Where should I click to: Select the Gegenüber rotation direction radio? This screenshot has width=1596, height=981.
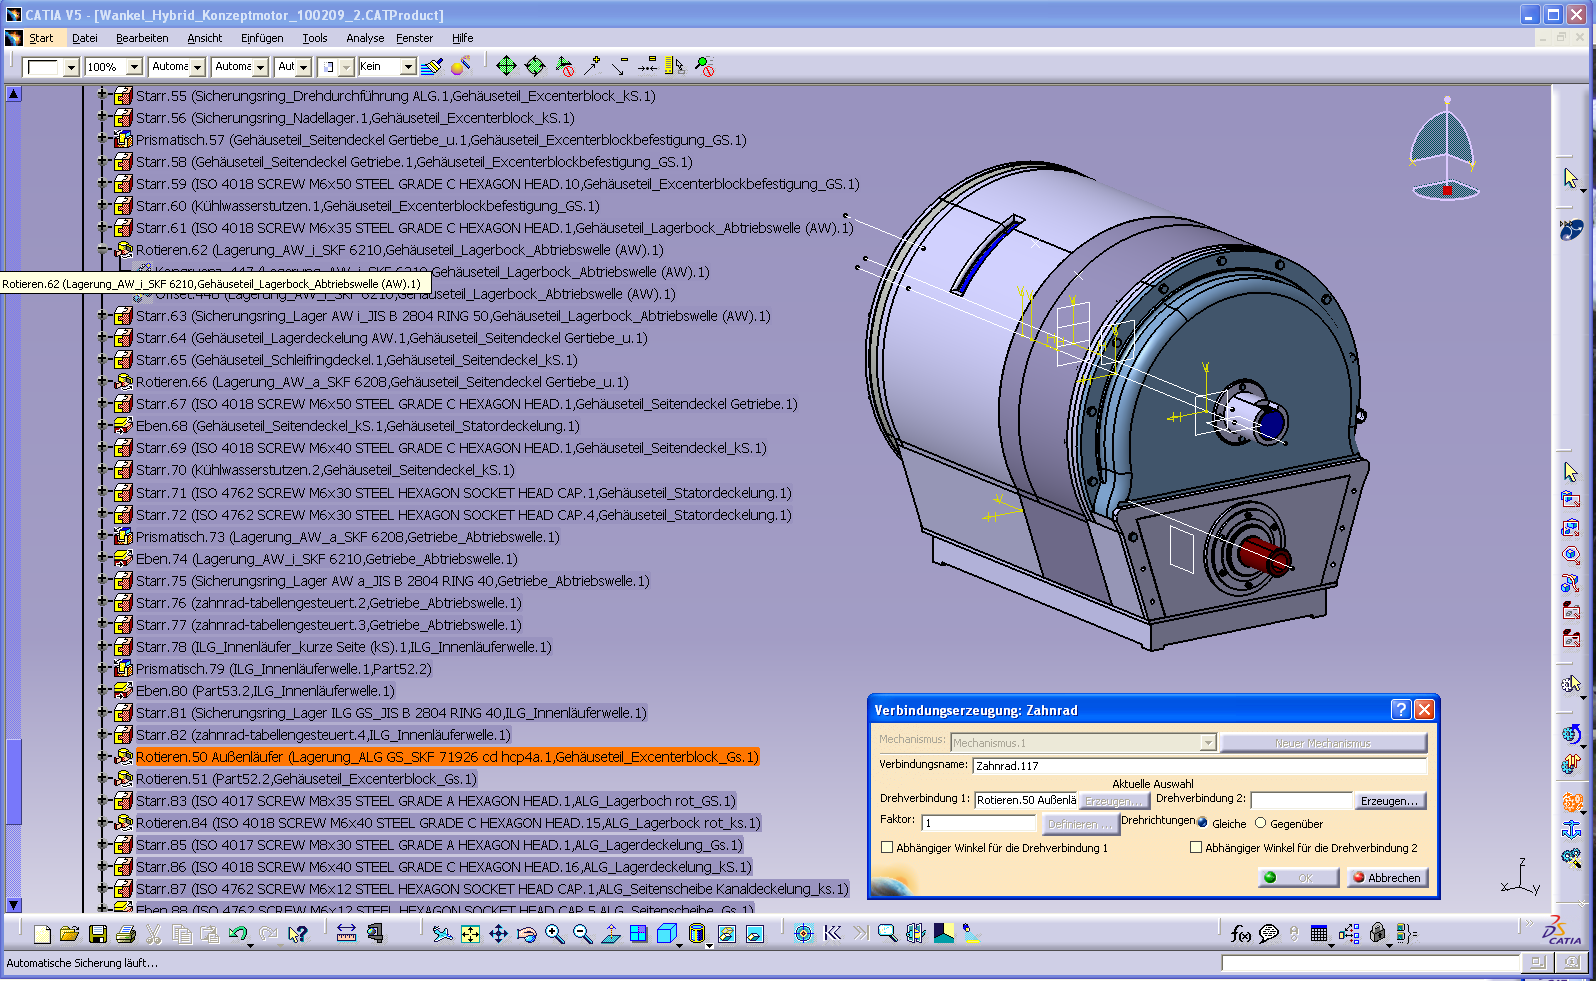click(1260, 823)
